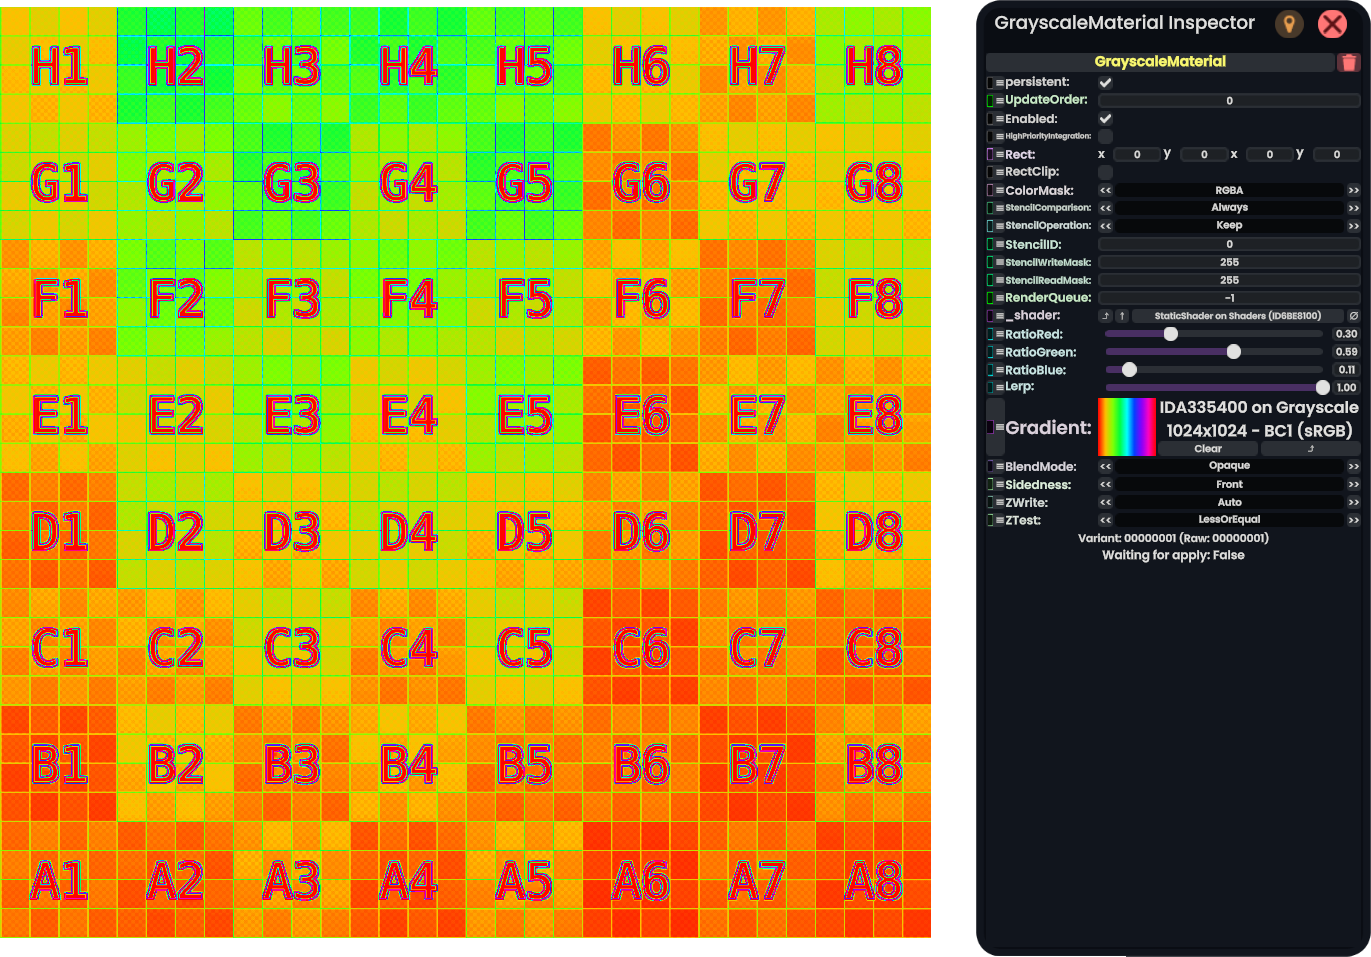Click the curved arrow button beside Gradient Clear
The width and height of the screenshot is (1371, 957).
(1310, 449)
